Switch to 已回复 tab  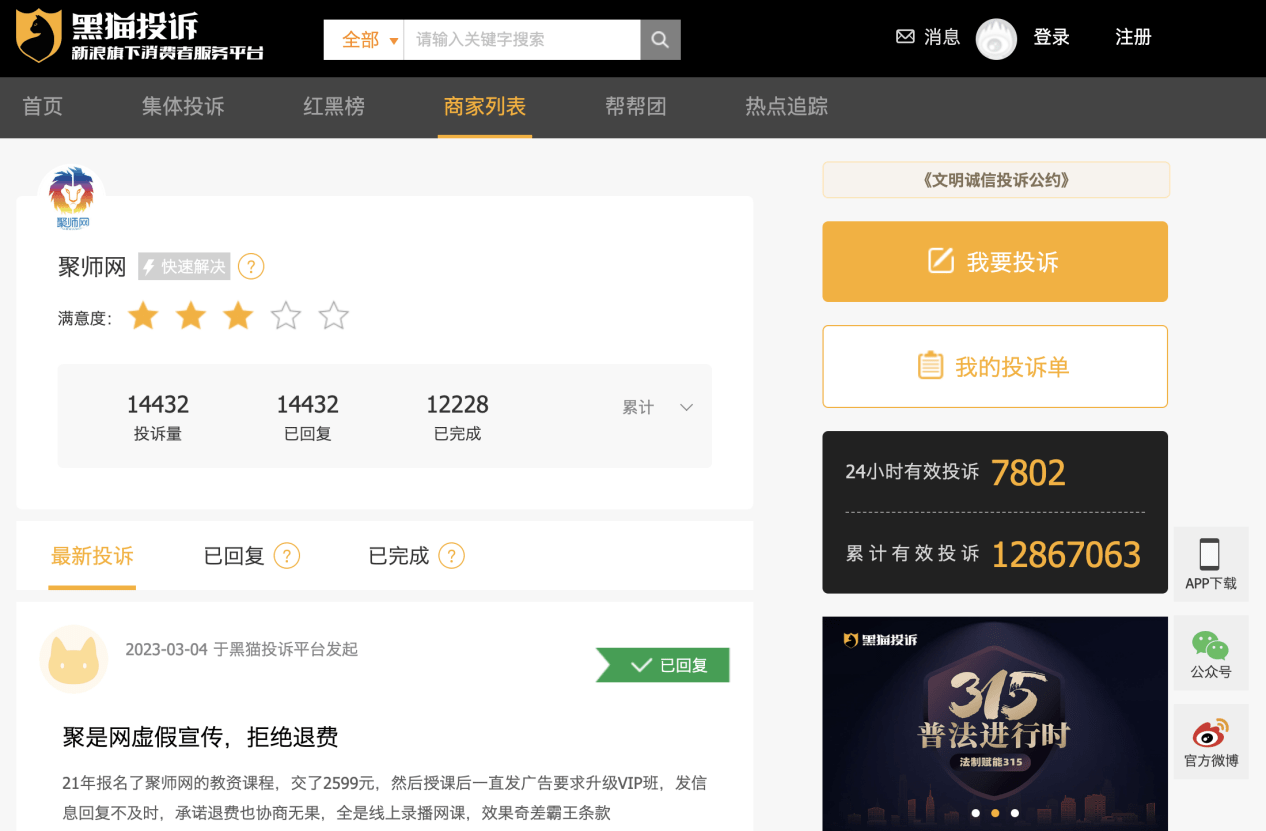[x=234, y=556]
